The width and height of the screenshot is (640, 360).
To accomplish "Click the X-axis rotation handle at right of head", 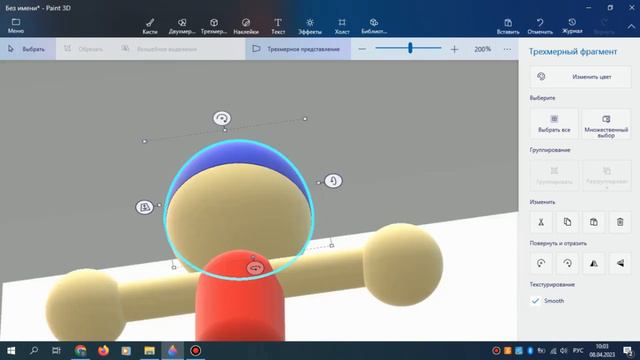I will pyautogui.click(x=333, y=181).
